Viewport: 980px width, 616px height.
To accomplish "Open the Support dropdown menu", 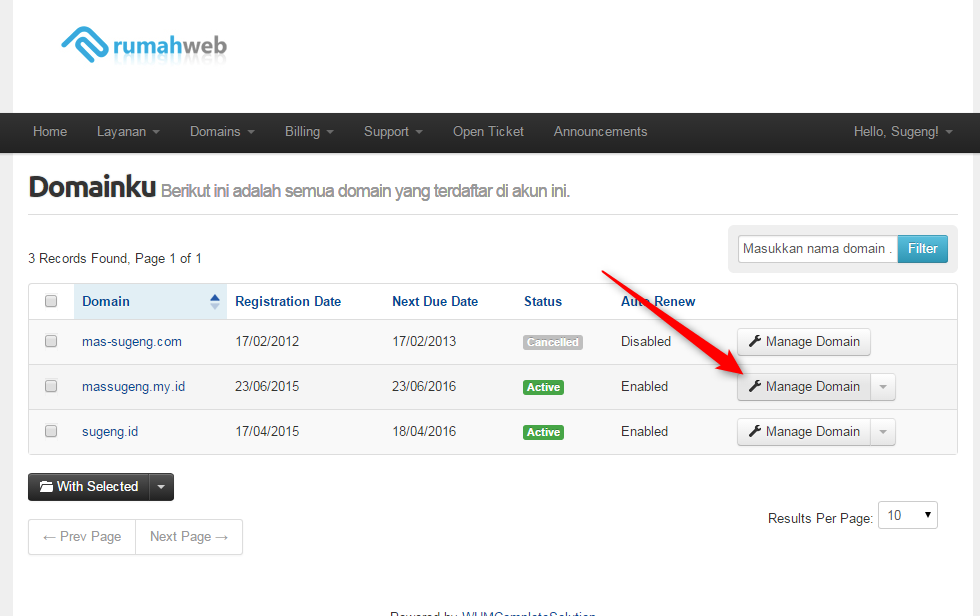I will click(x=393, y=132).
